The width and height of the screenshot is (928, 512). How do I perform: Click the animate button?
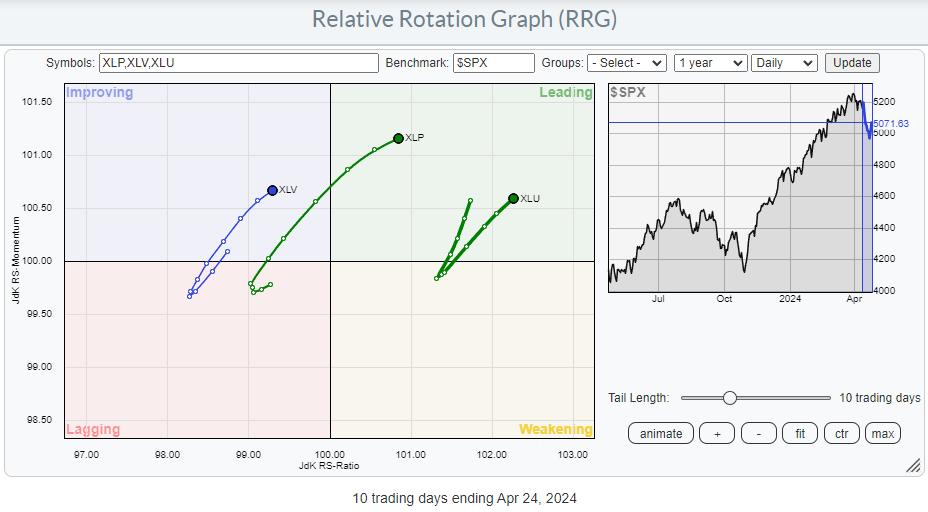point(661,433)
